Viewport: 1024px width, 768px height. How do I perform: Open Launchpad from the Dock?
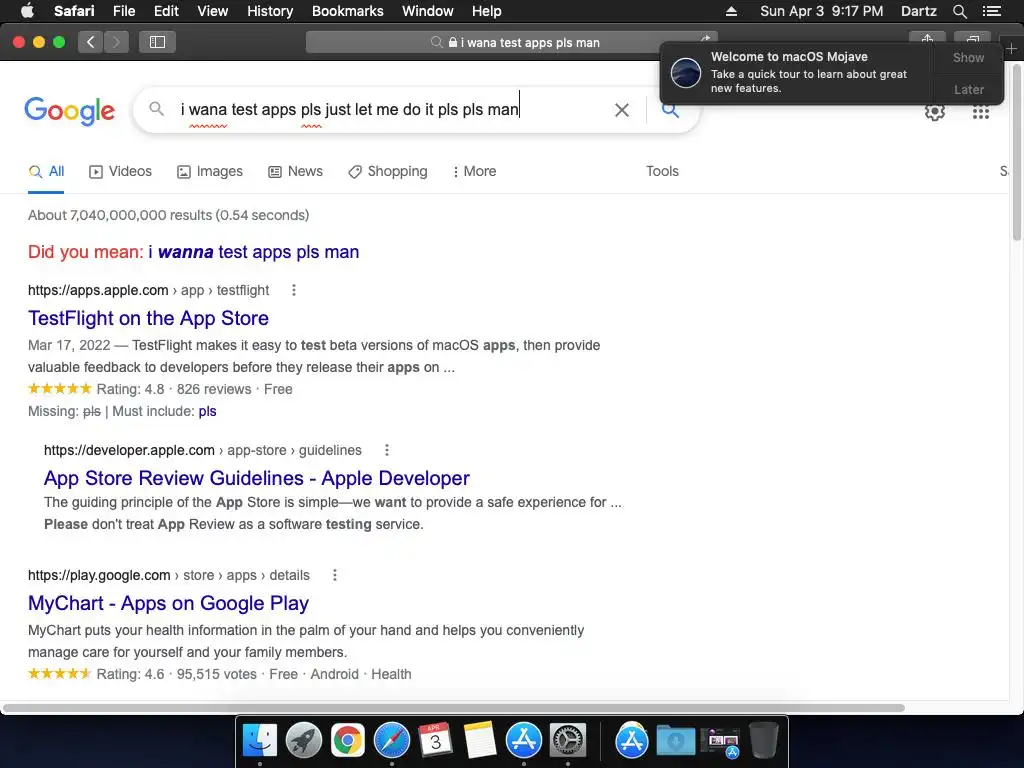click(x=304, y=741)
